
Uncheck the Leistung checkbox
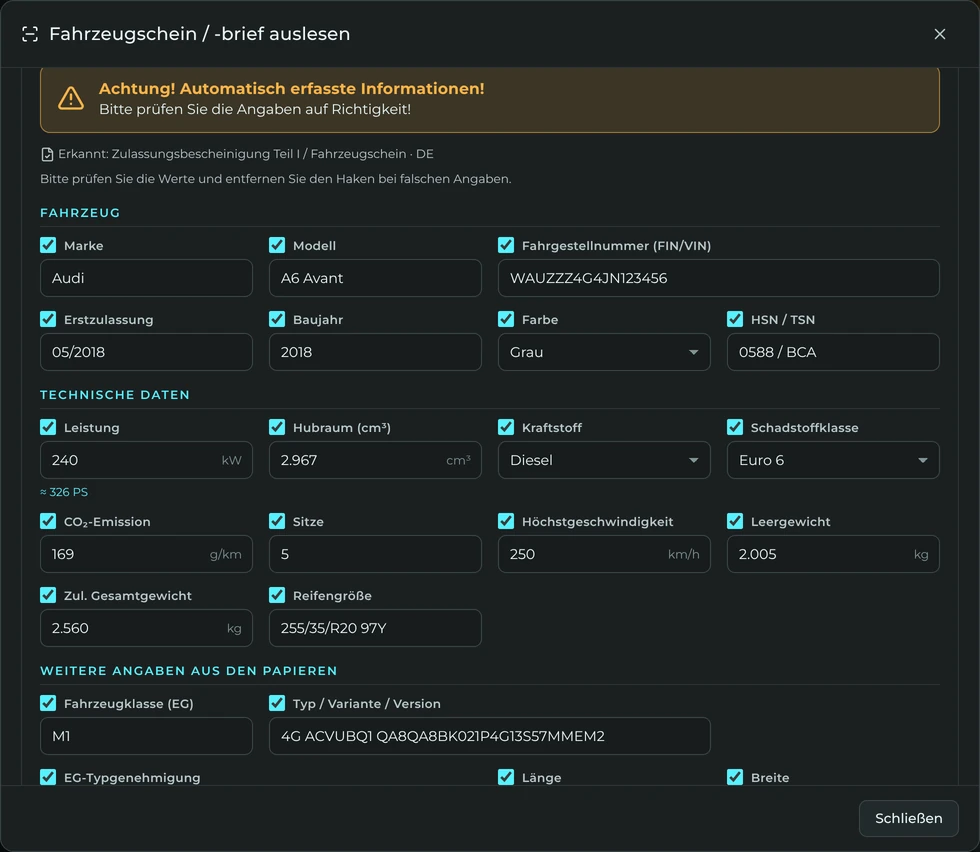click(x=48, y=427)
